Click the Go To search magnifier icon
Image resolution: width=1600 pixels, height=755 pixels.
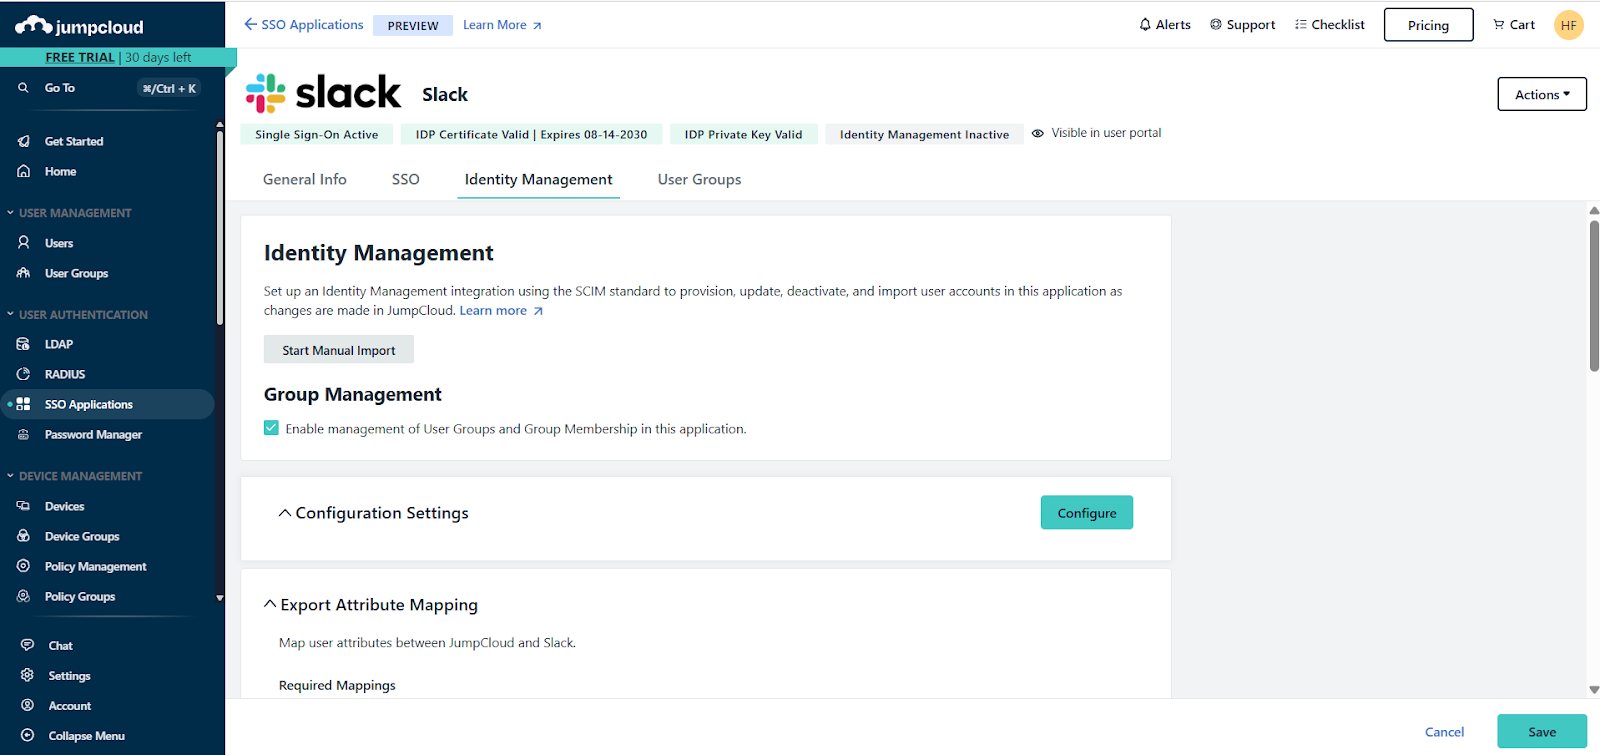pos(23,88)
